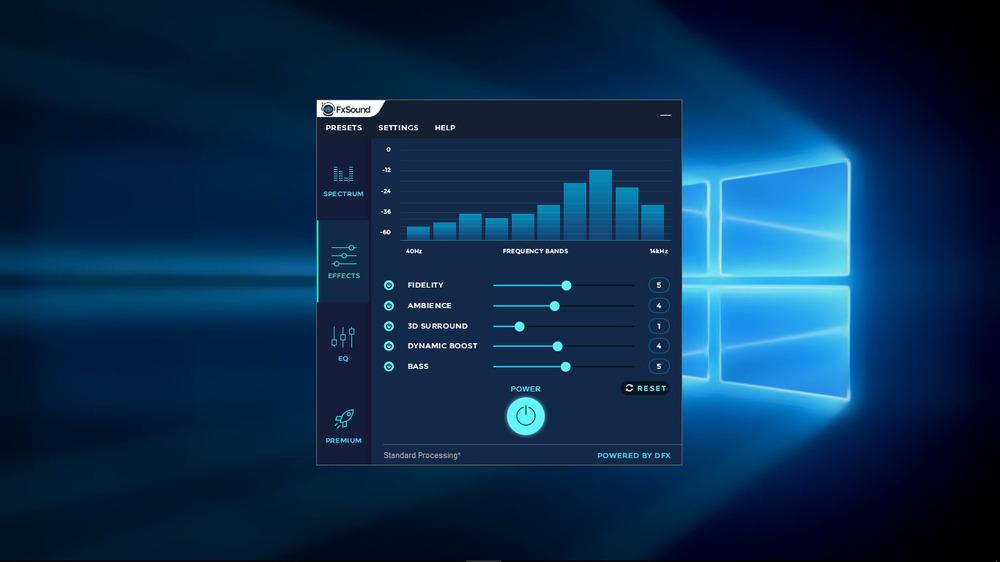Image resolution: width=1000 pixels, height=562 pixels.
Task: Click the Reset button
Action: click(x=645, y=388)
